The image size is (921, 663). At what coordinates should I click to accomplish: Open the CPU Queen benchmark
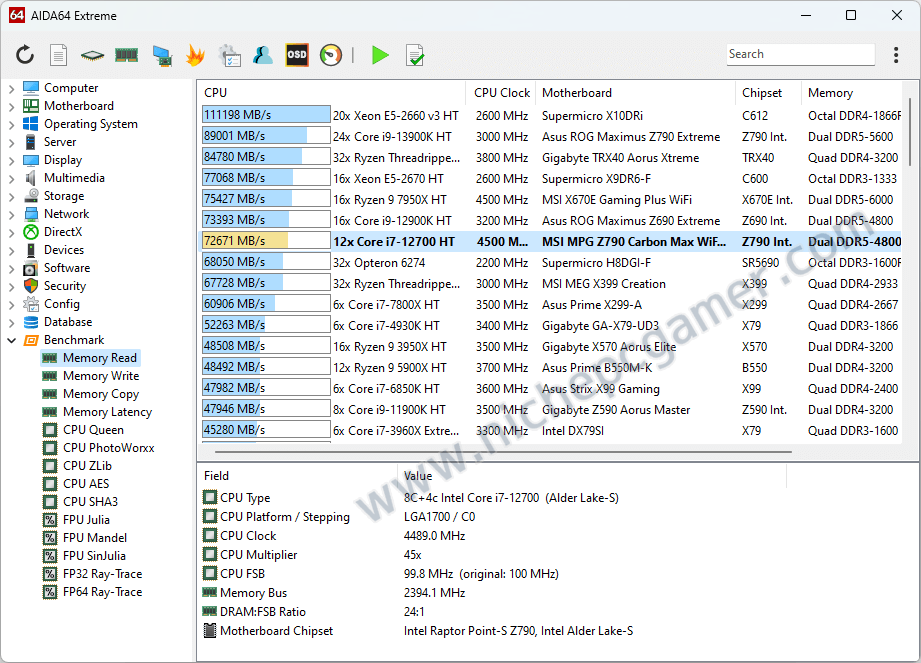[x=93, y=430]
